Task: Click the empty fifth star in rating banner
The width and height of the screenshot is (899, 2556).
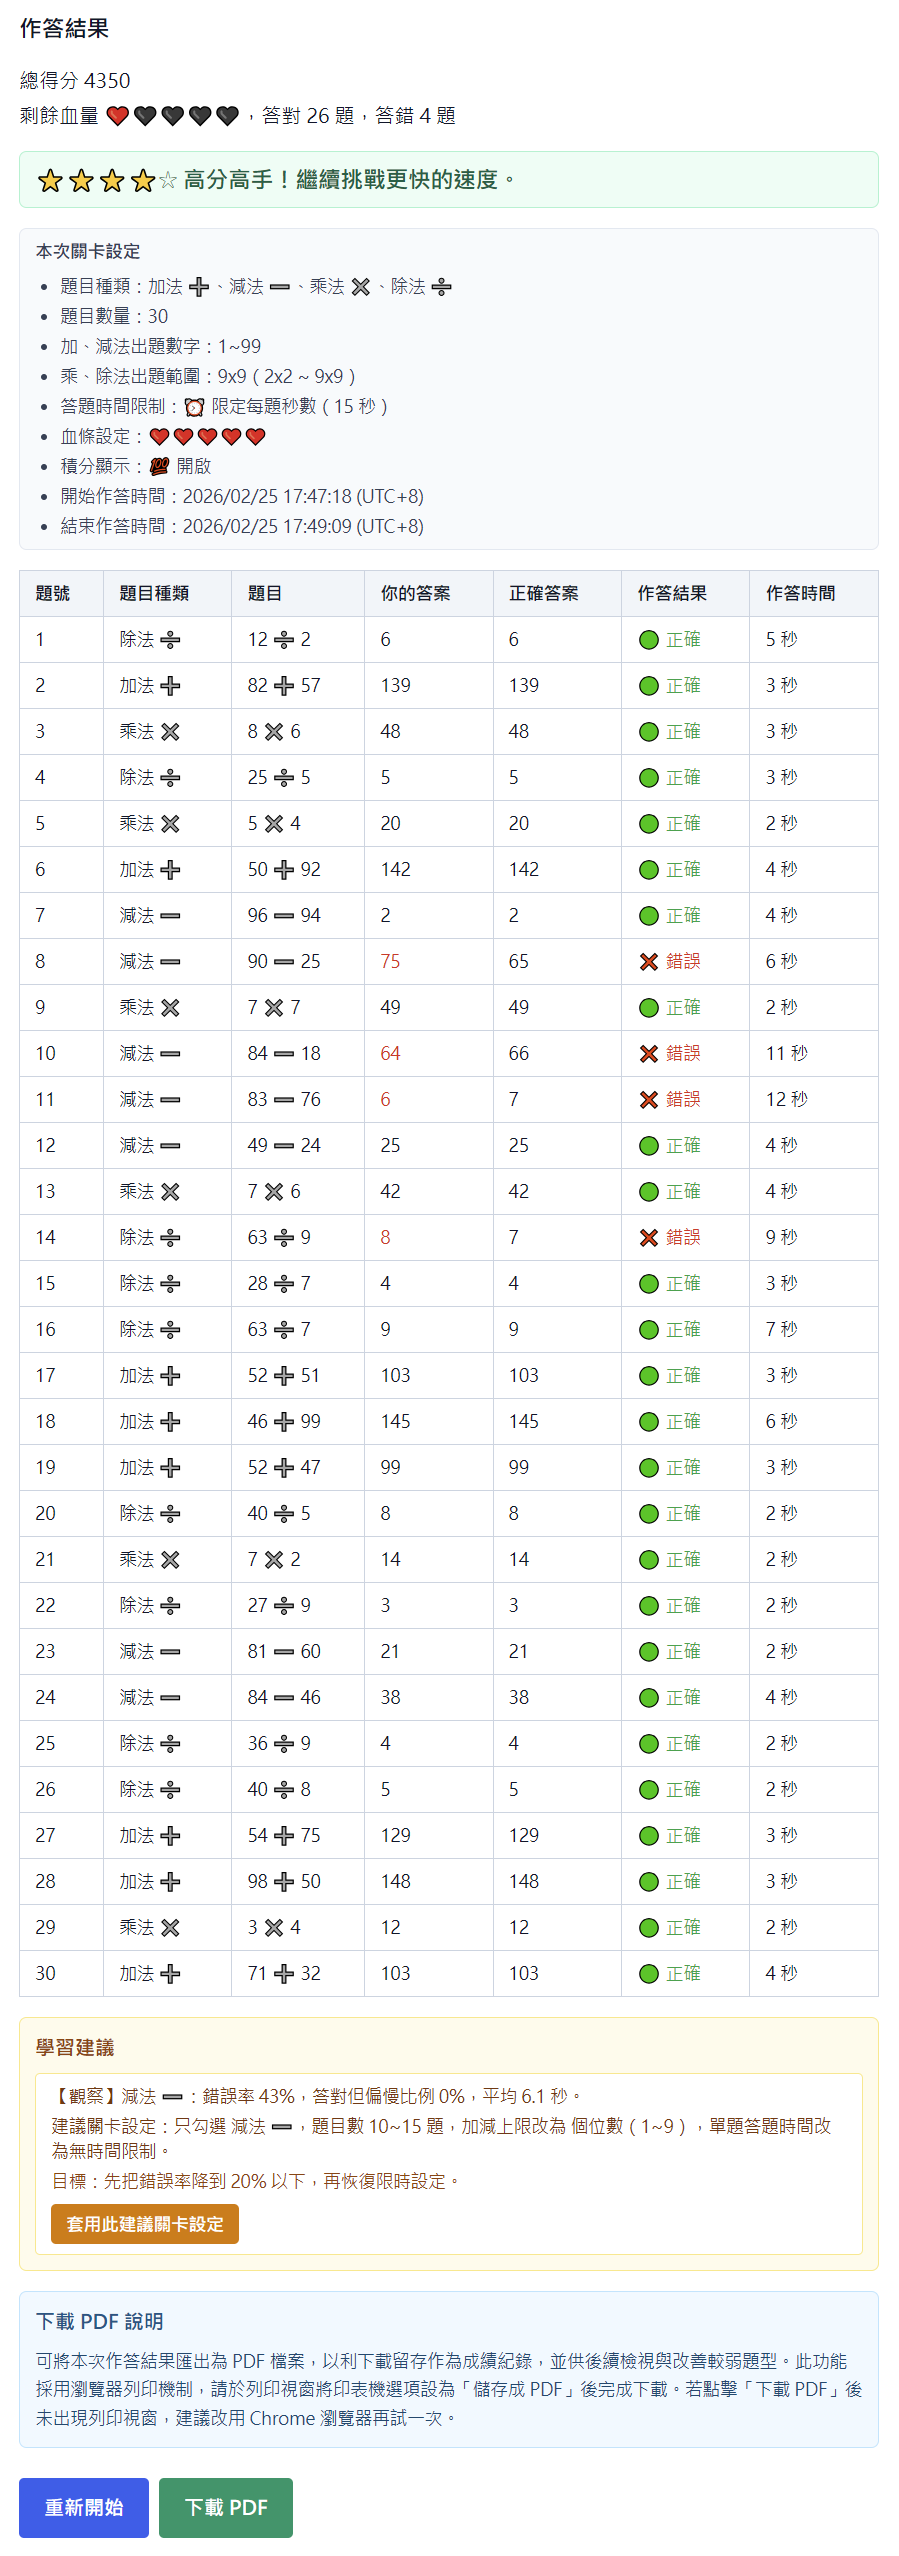Action: [168, 180]
